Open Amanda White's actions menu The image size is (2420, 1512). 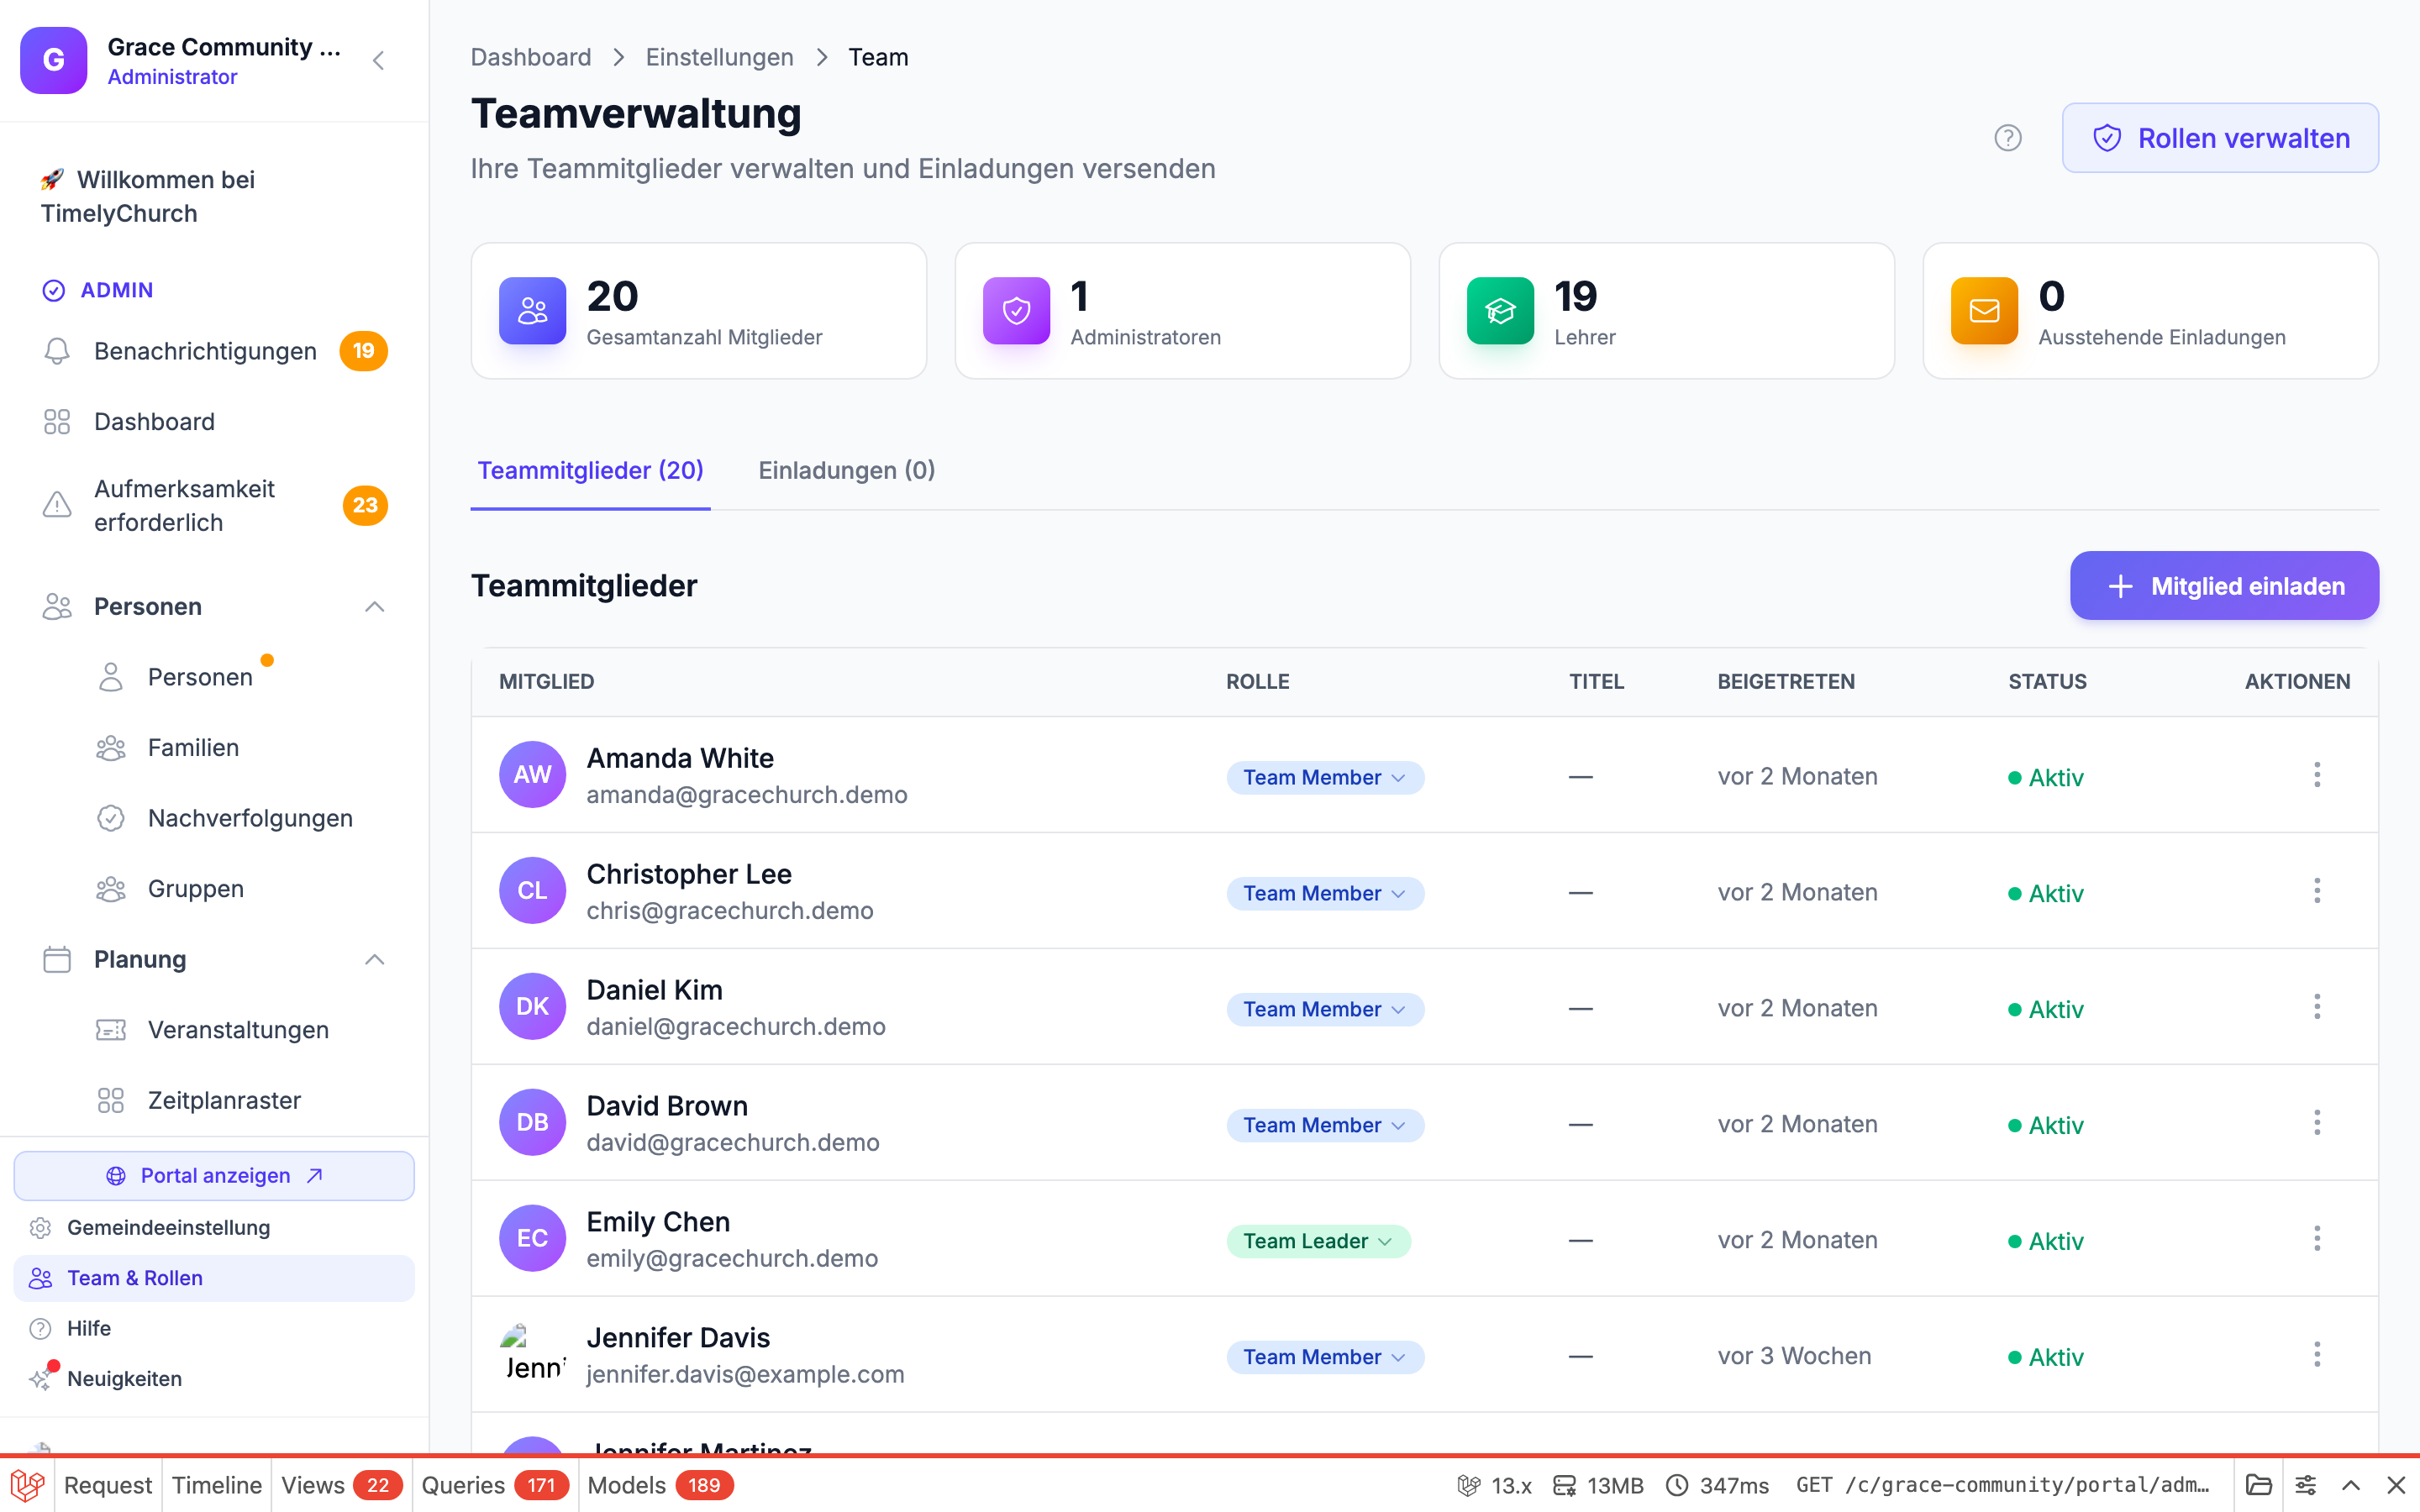point(2317,775)
